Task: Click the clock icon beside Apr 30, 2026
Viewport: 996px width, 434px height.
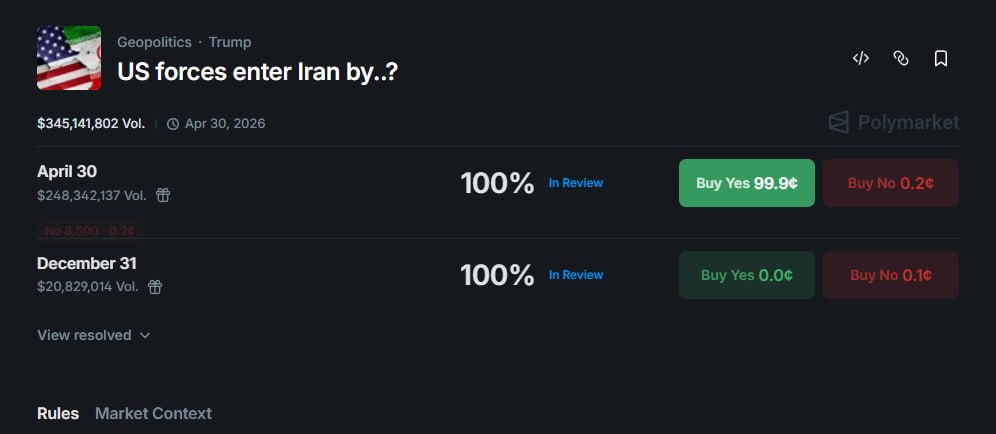Action: click(173, 124)
